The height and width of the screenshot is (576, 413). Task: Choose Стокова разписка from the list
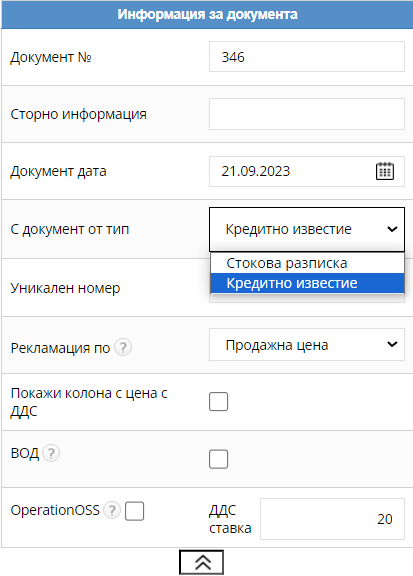pos(307,263)
